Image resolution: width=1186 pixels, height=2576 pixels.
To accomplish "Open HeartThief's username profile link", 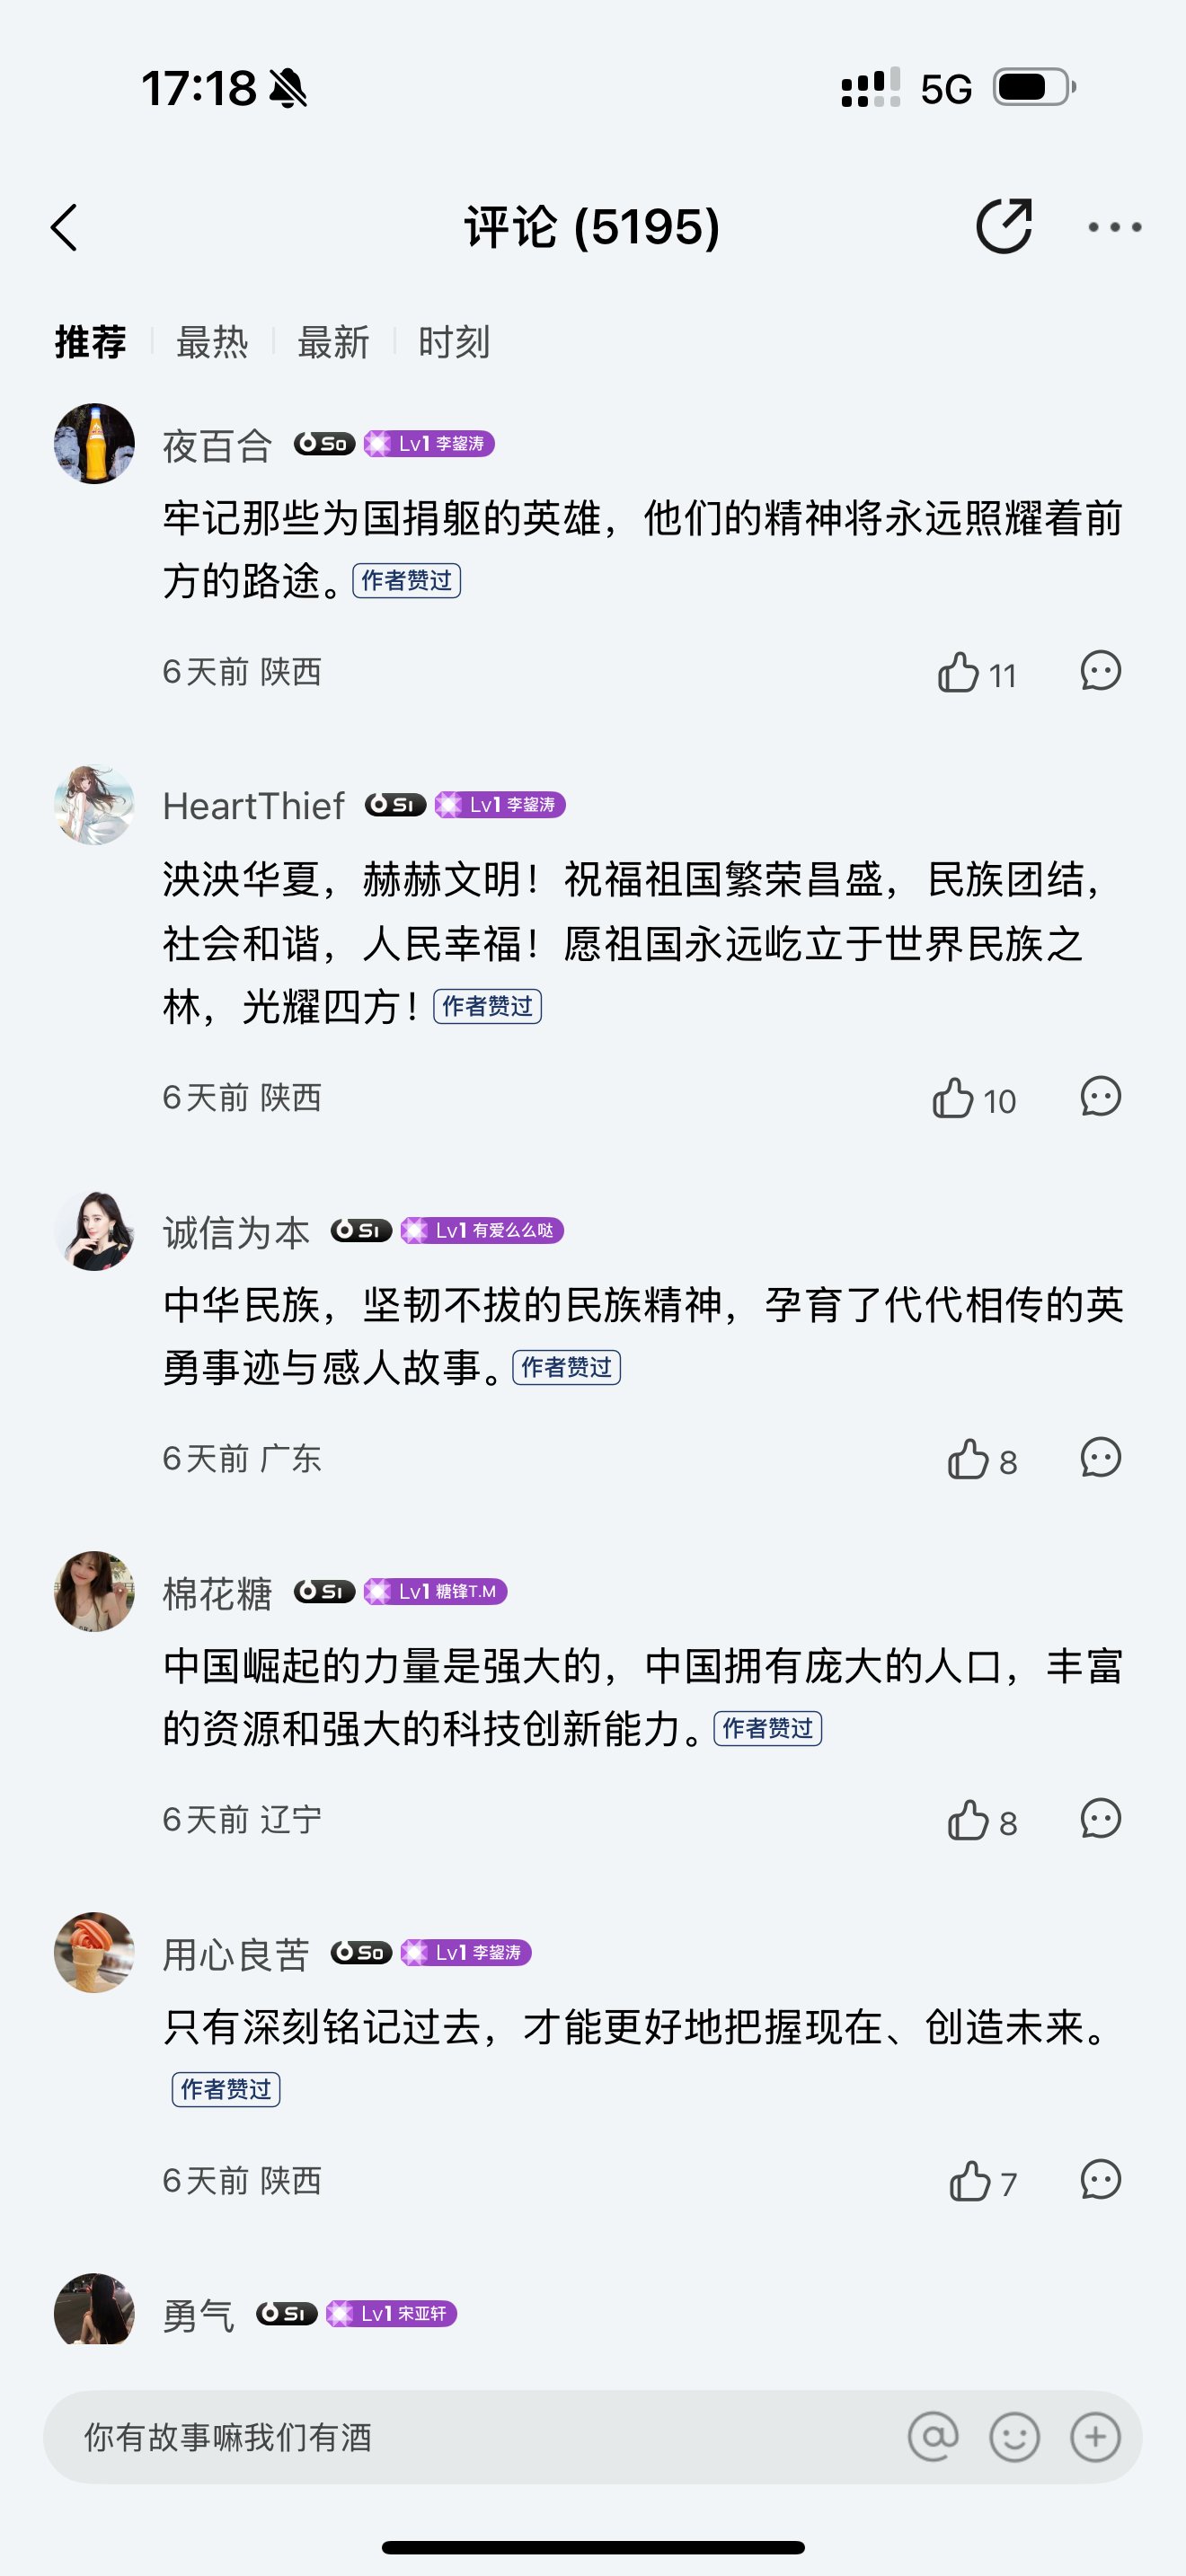I will click(x=254, y=806).
